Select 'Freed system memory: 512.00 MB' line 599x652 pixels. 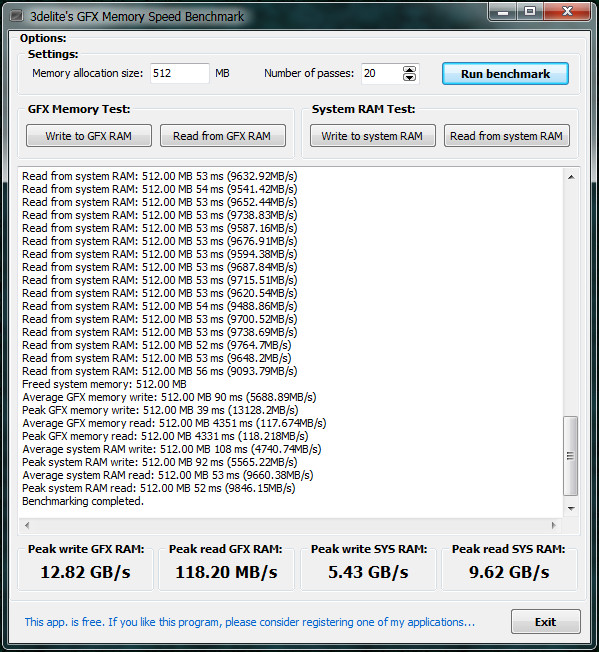coord(104,384)
